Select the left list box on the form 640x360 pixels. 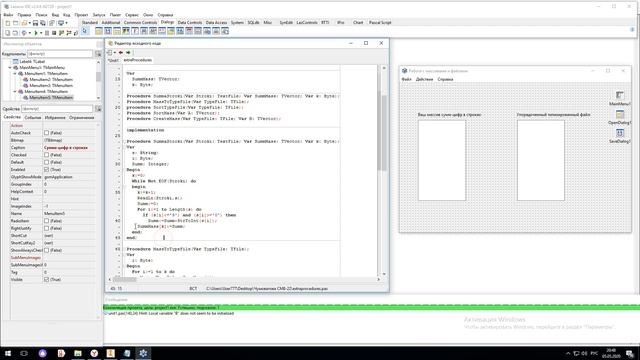pyautogui.click(x=442, y=160)
